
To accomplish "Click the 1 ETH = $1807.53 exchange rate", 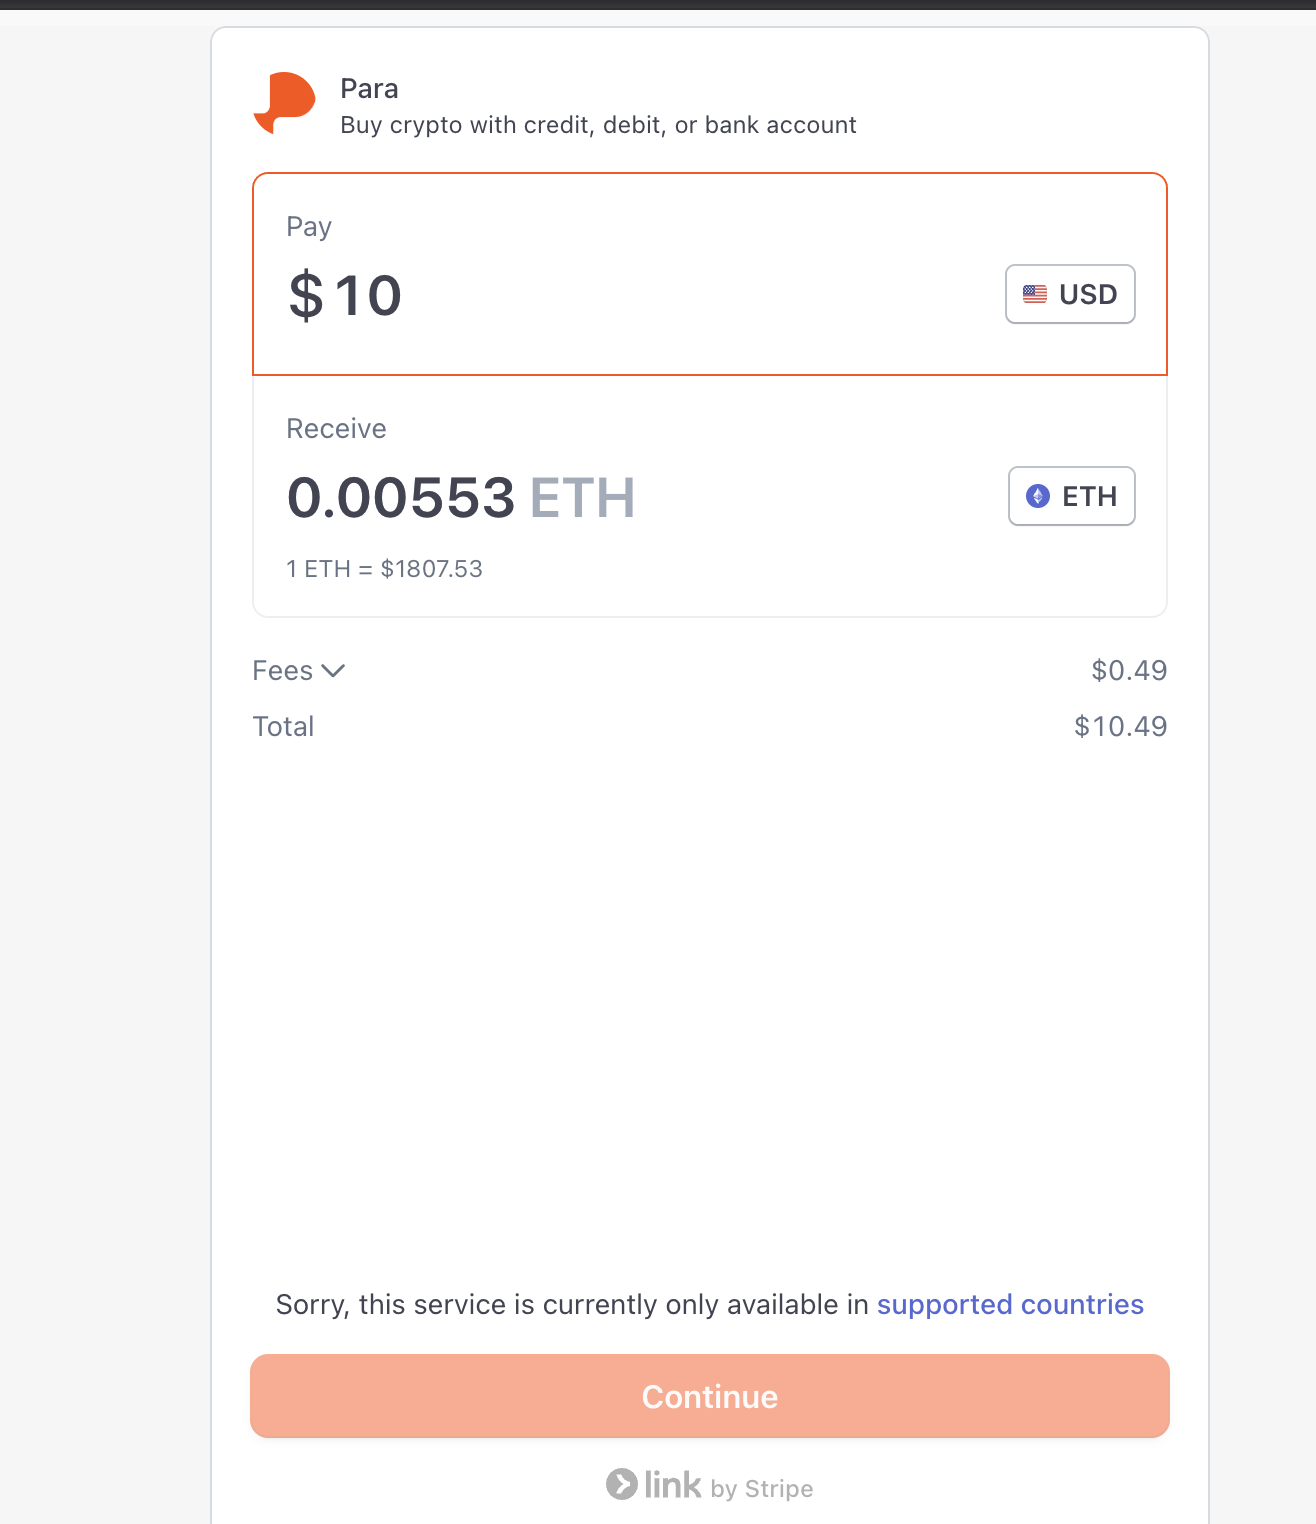I will pos(384,569).
